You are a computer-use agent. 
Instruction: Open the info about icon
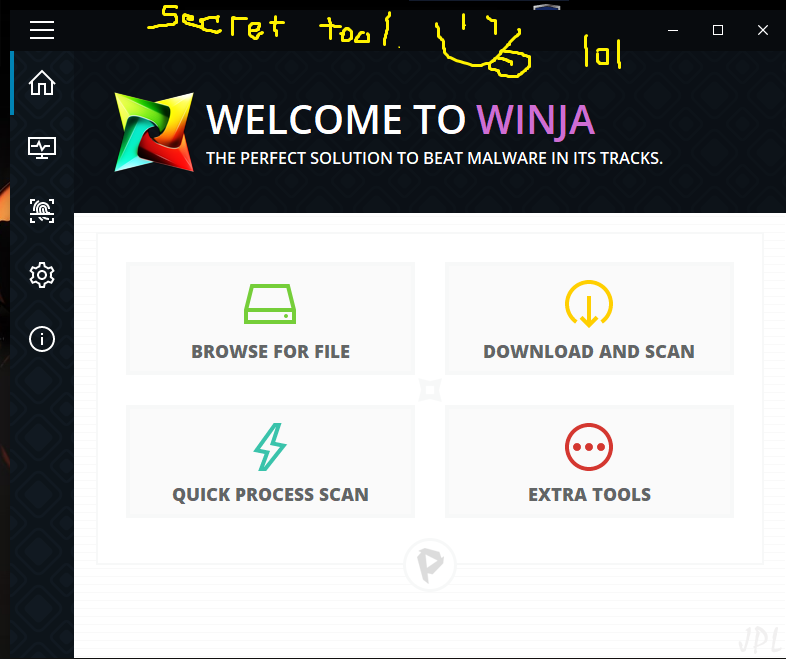point(42,339)
